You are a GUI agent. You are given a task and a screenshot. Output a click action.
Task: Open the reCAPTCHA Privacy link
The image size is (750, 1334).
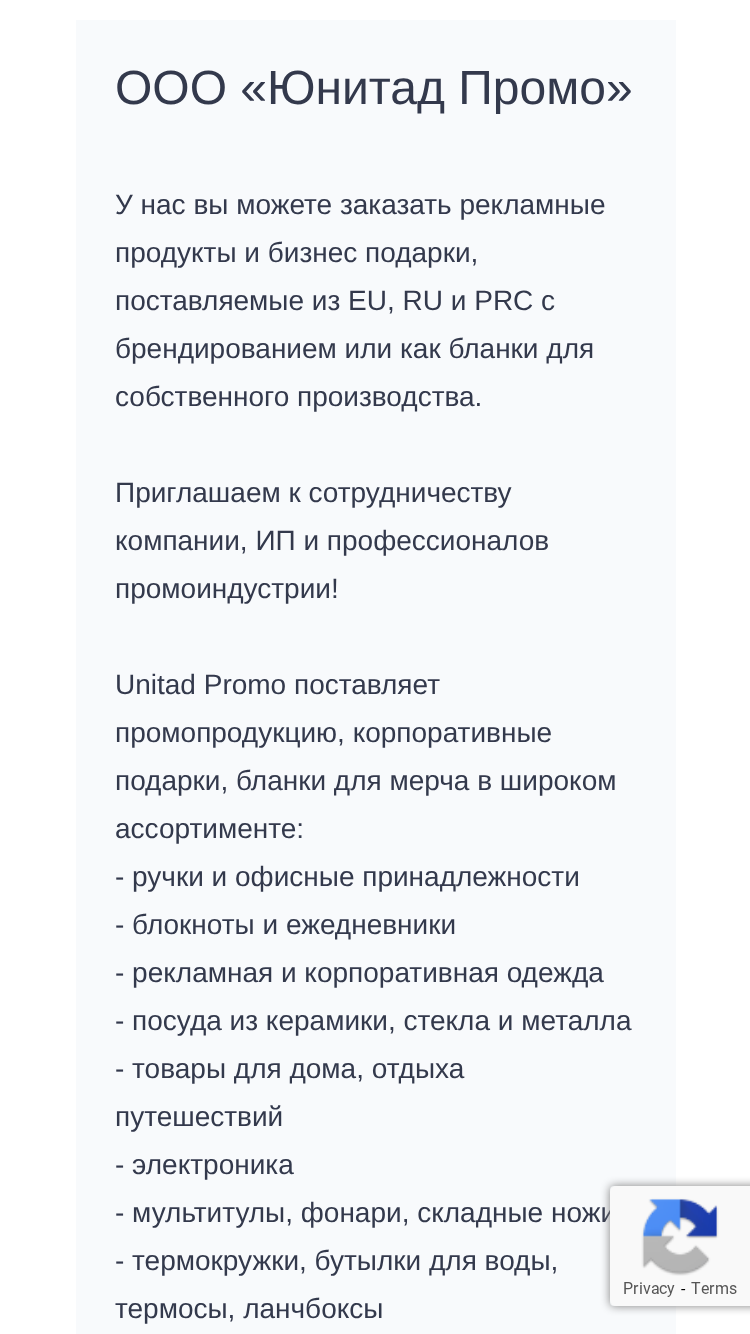648,1288
